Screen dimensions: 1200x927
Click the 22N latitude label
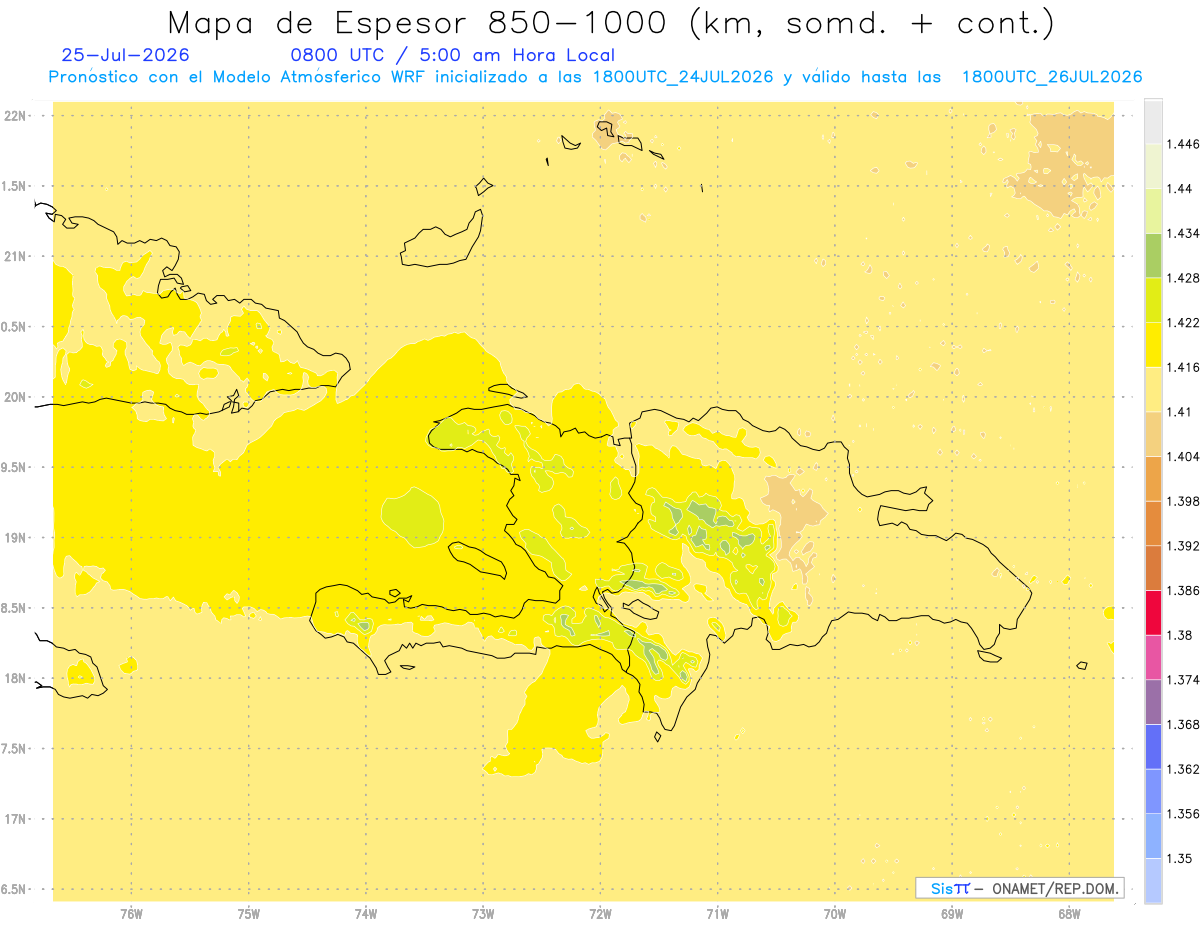(x=16, y=115)
